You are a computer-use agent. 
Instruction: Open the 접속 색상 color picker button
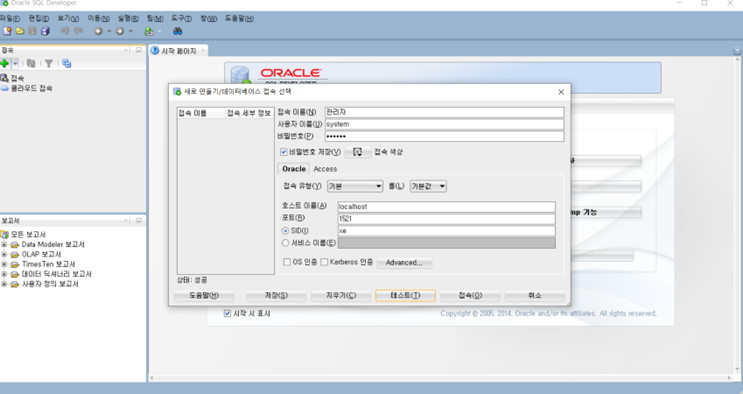[x=358, y=152]
